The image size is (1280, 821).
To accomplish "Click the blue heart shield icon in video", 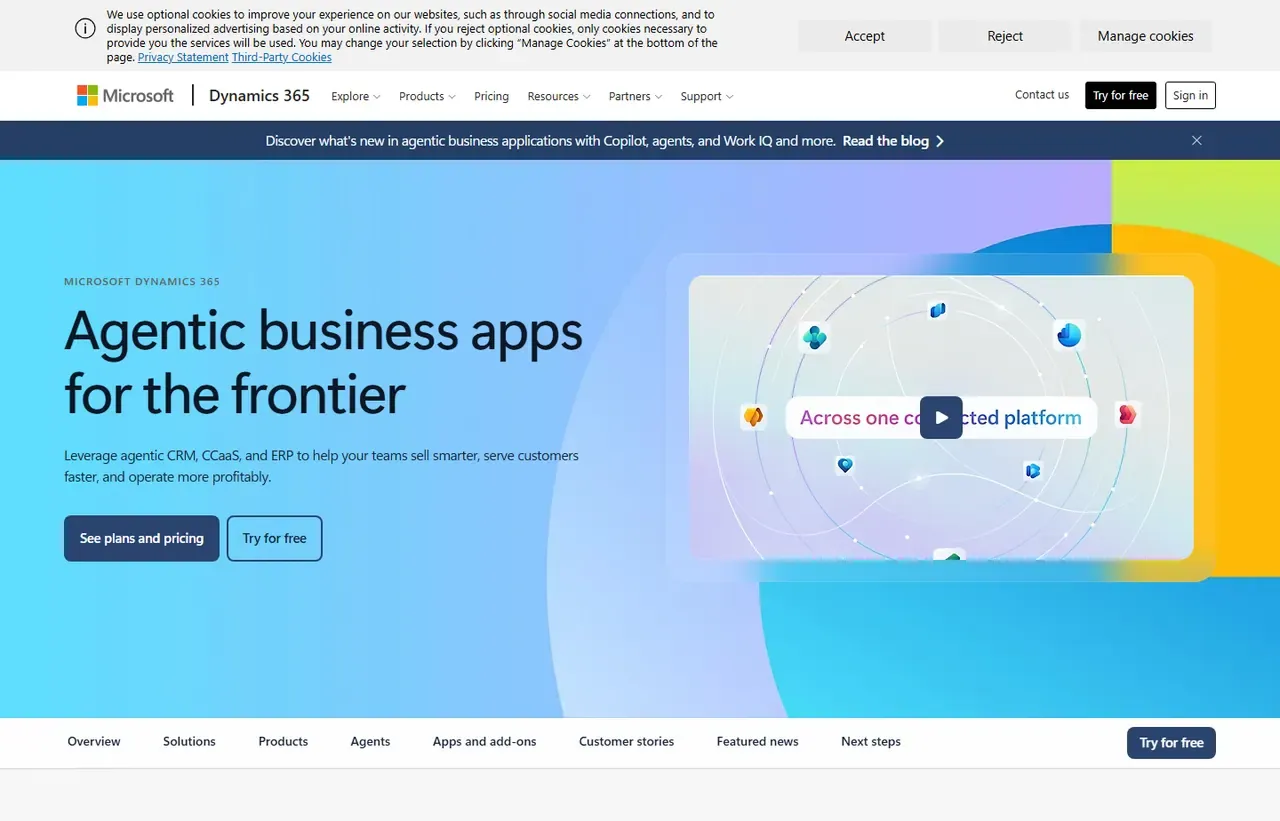I will pyautogui.click(x=845, y=465).
